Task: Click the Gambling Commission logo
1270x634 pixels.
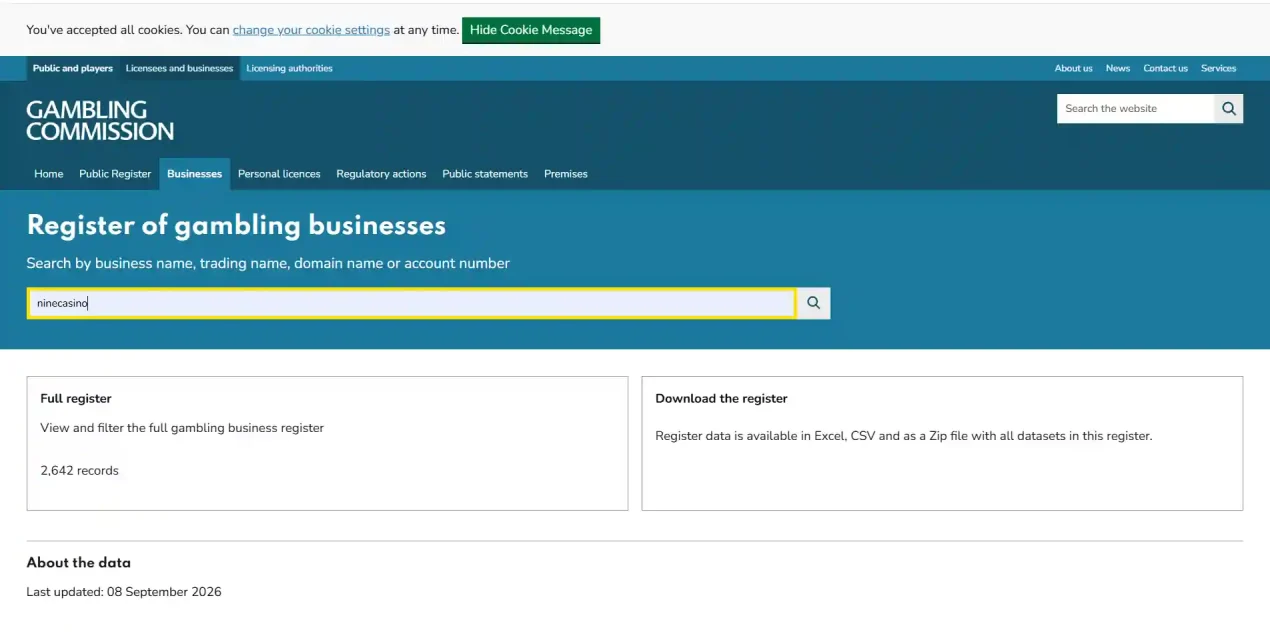Action: click(100, 120)
